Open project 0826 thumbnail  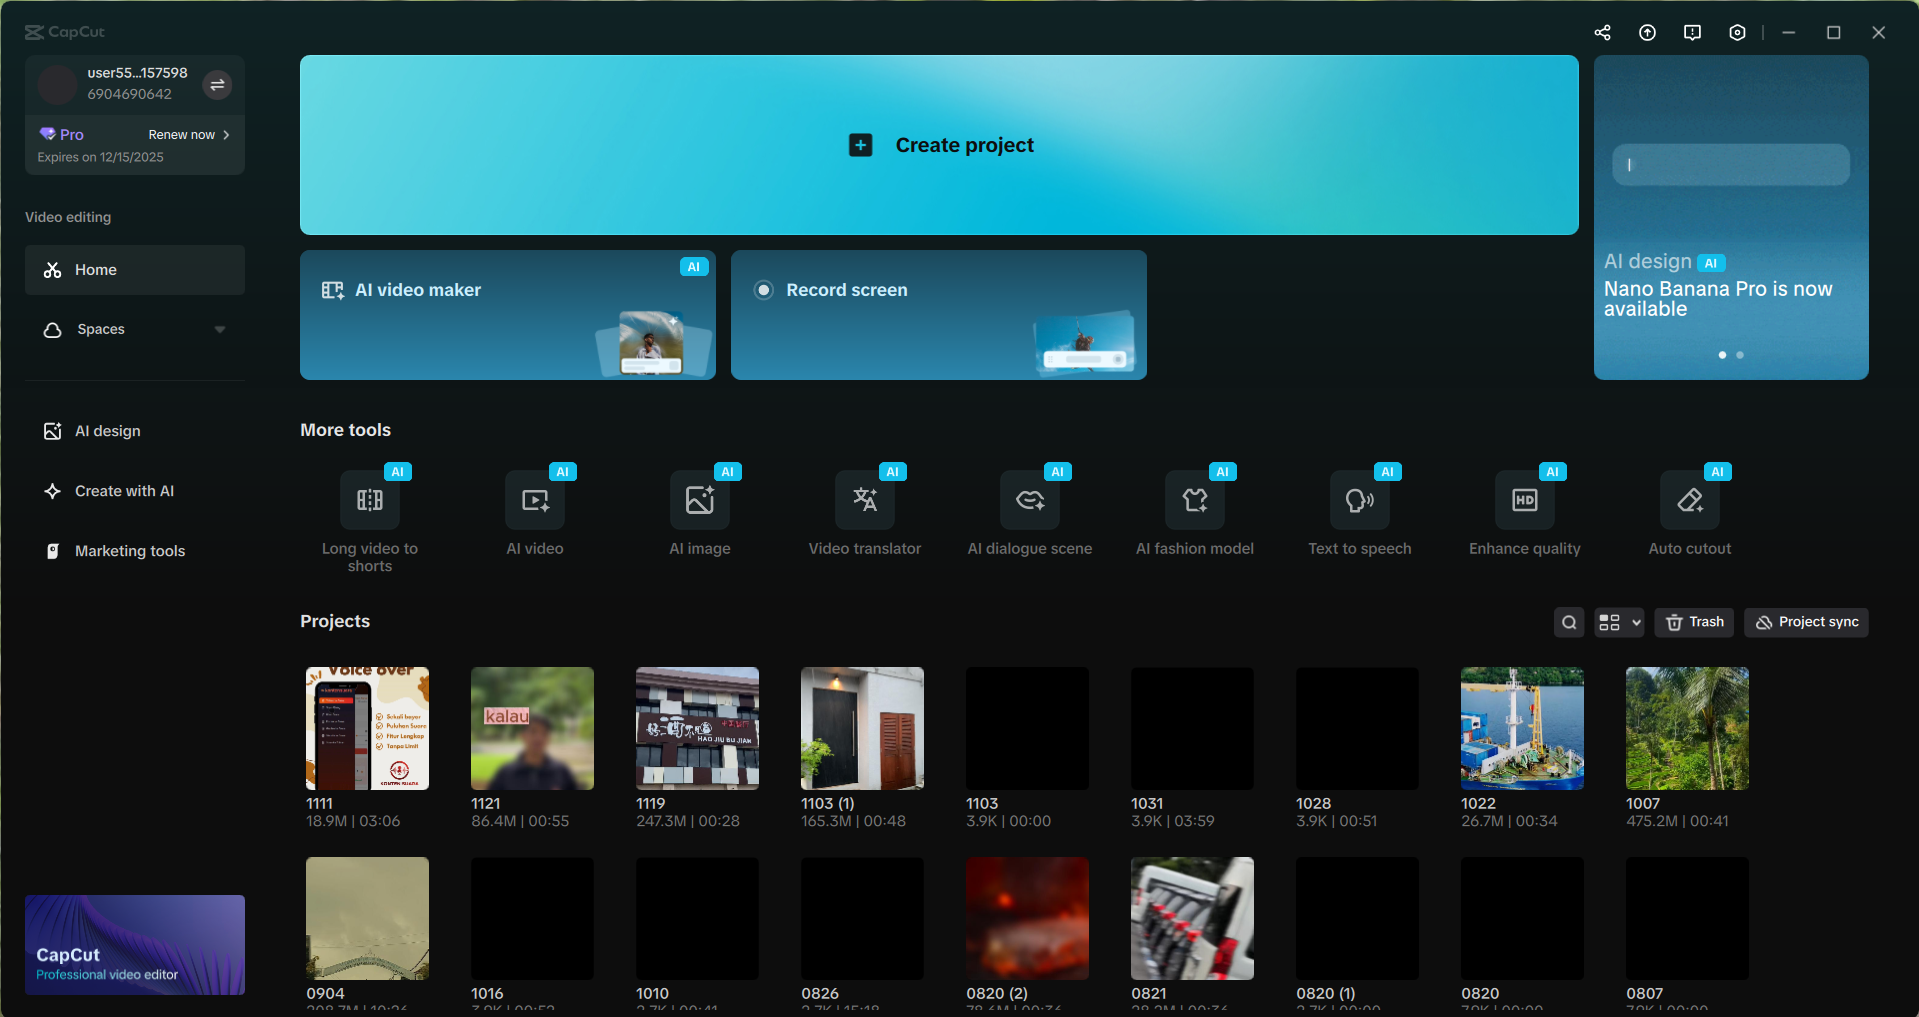[862, 918]
